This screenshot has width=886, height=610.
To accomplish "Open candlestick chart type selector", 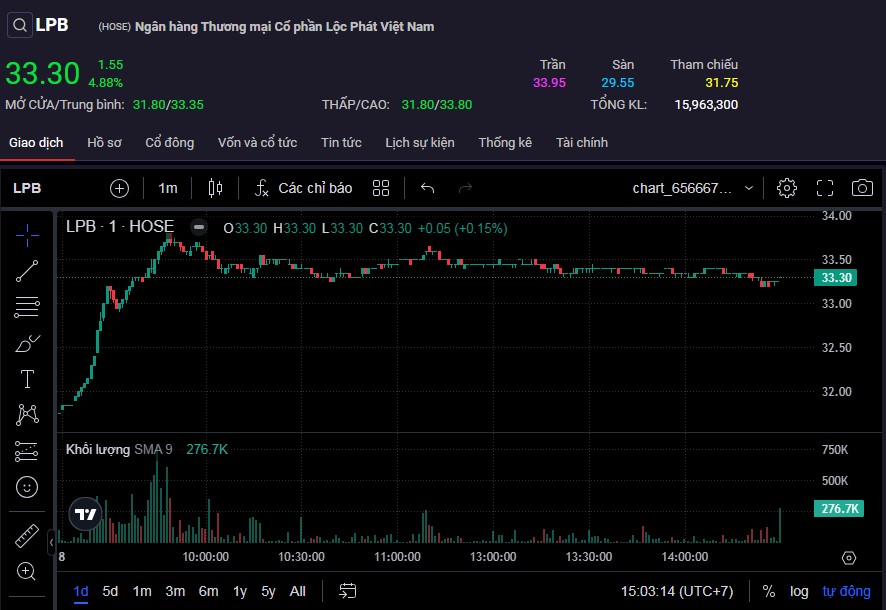I will (x=215, y=188).
